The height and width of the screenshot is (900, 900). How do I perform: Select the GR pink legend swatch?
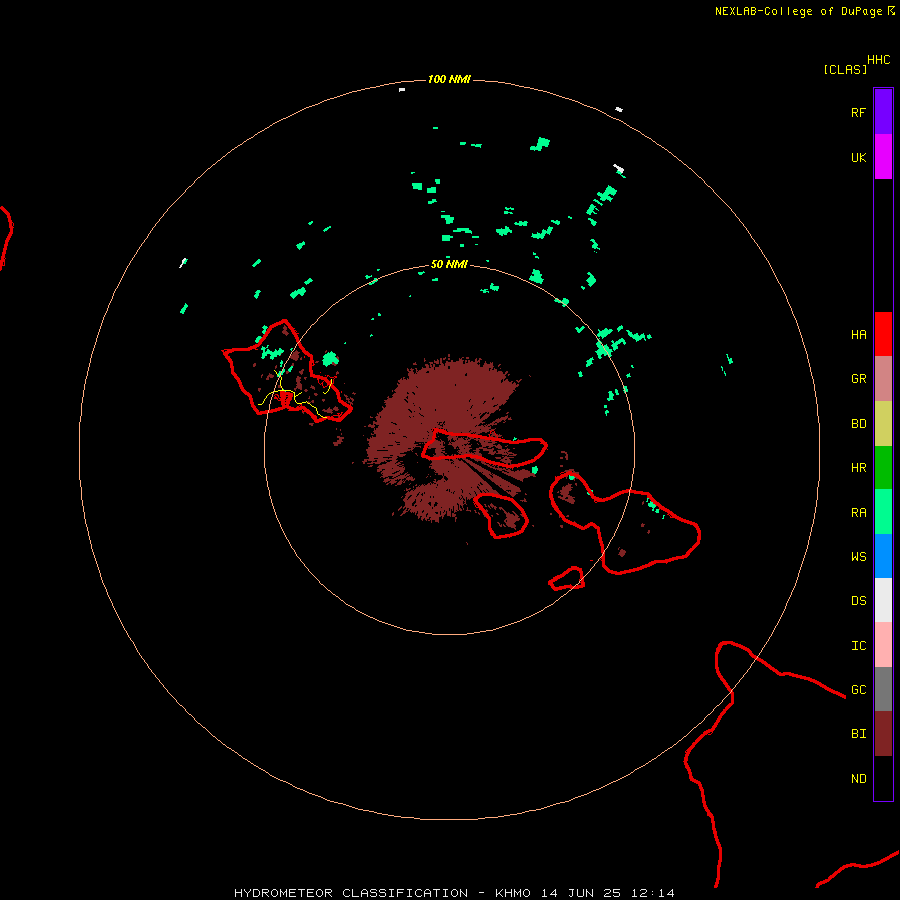coord(883,379)
